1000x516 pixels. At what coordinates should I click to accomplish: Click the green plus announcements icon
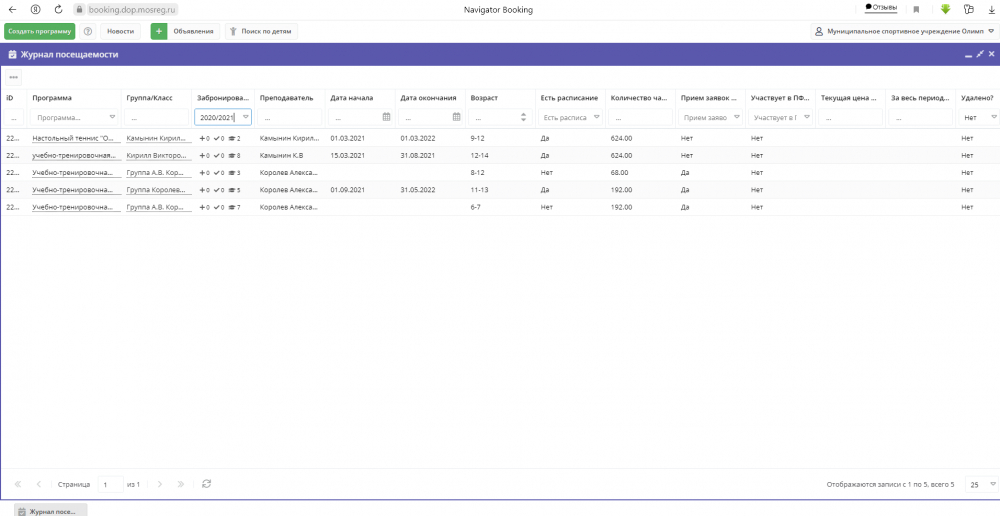point(159,31)
